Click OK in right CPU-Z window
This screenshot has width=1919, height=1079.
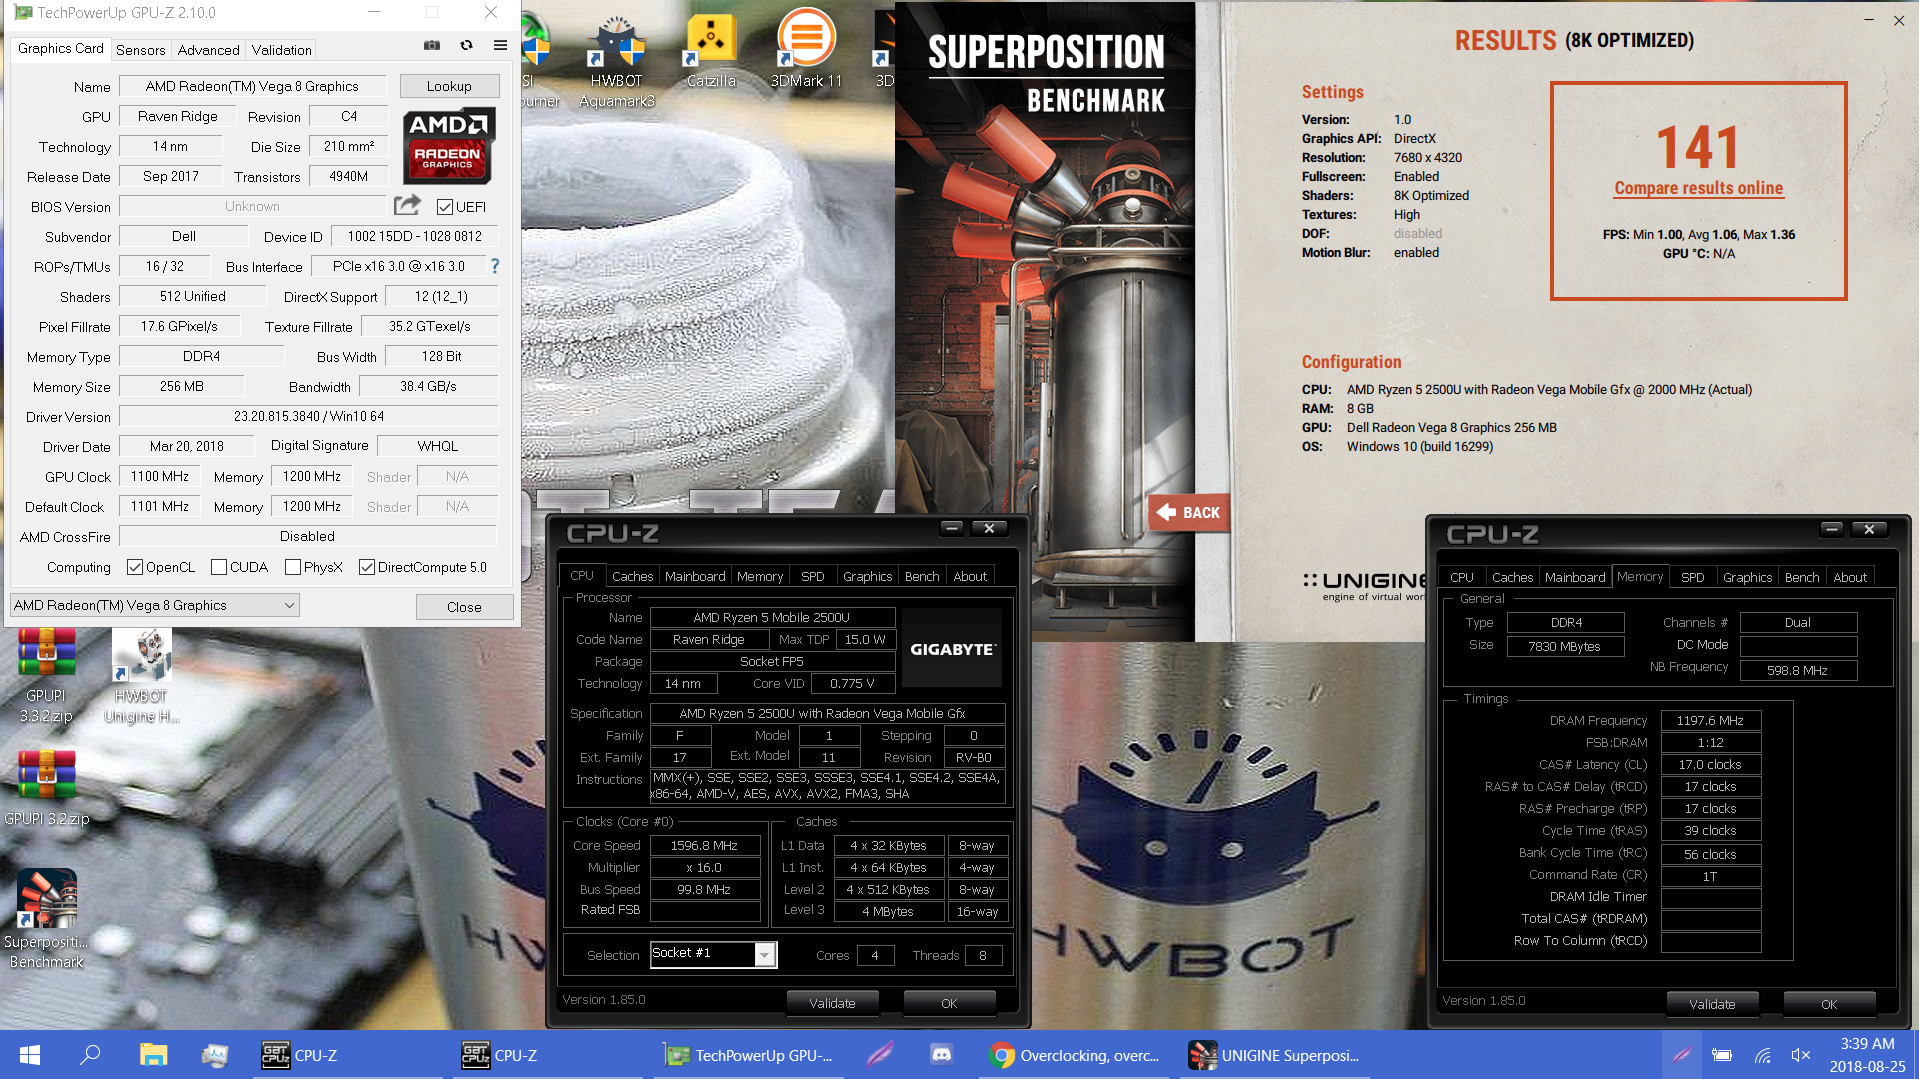coord(1829,1004)
